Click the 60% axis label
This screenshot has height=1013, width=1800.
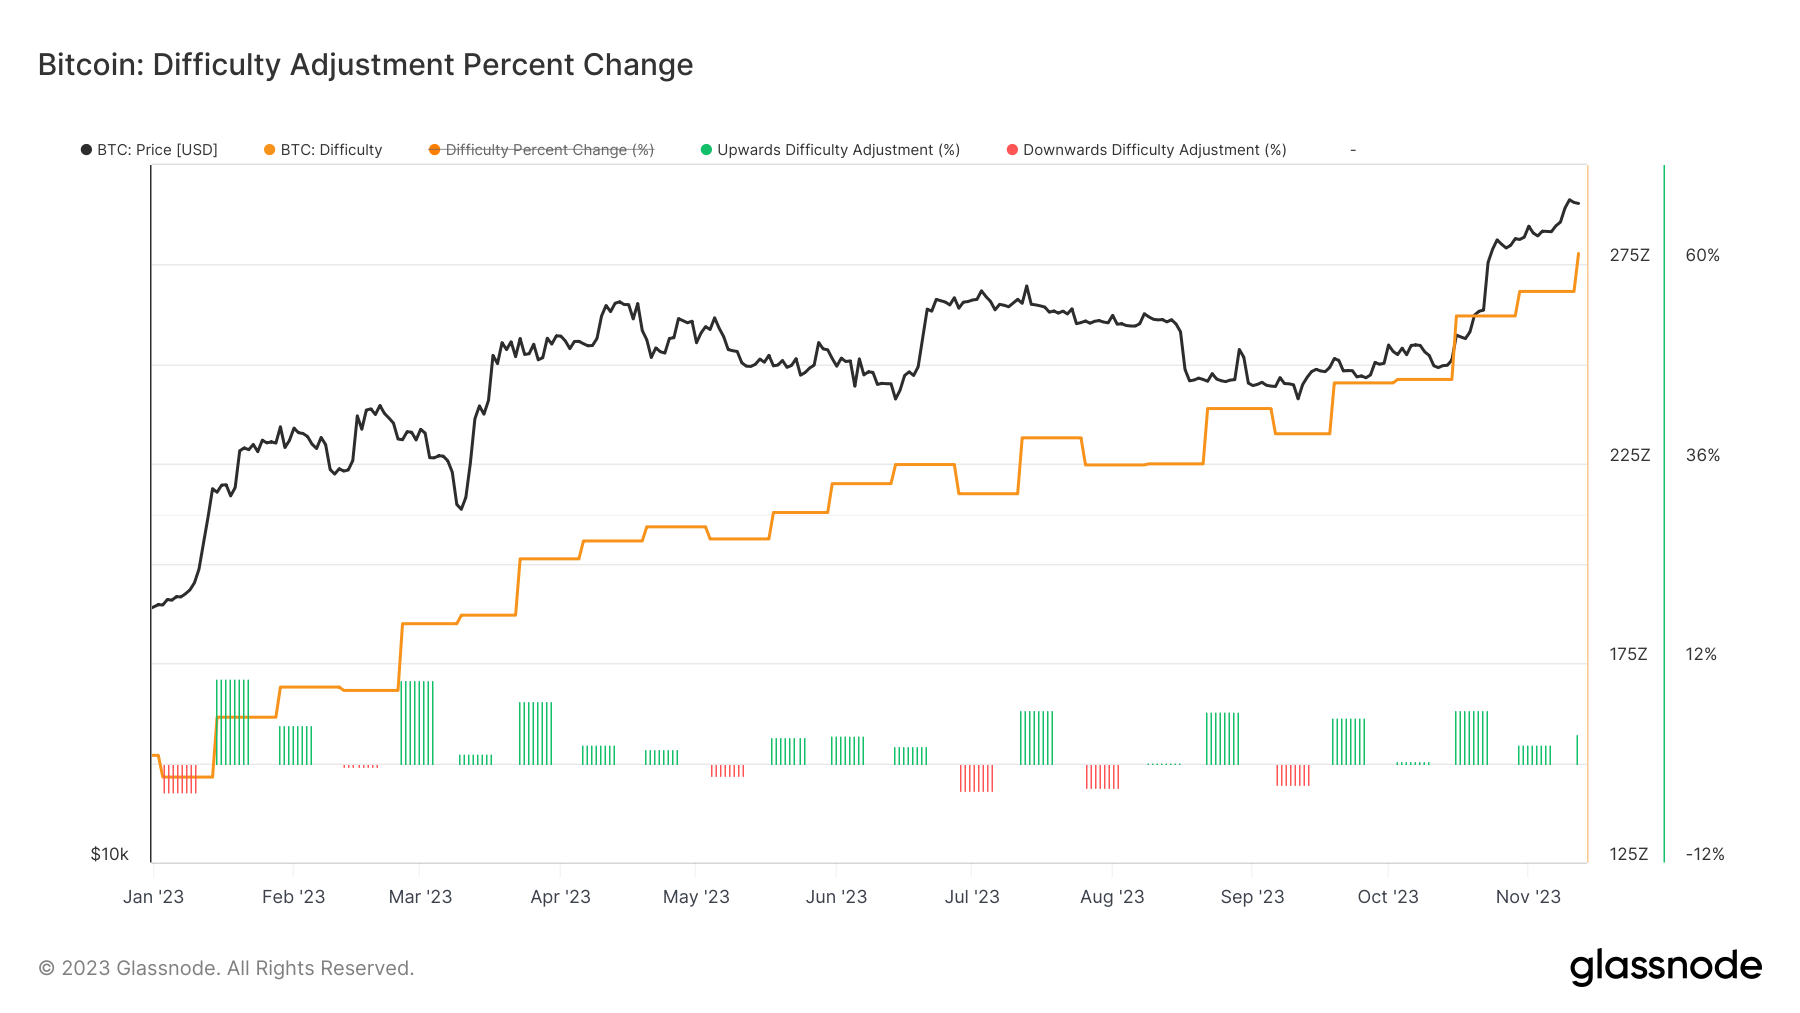(1702, 255)
